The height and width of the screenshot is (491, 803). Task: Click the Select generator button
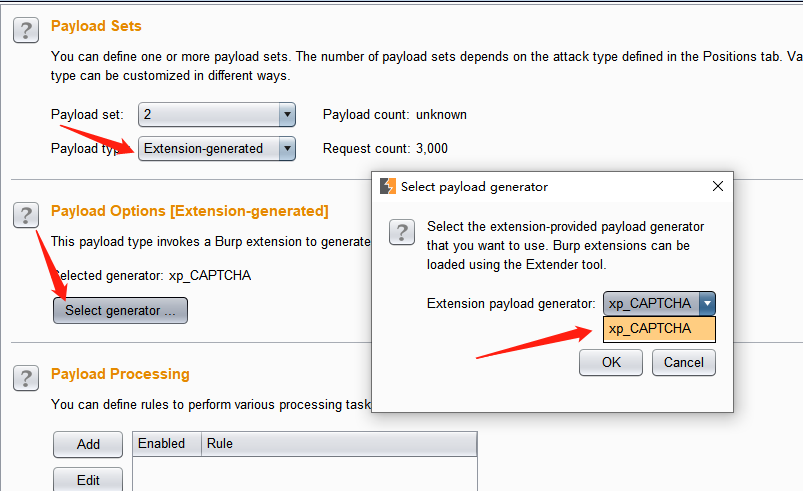(x=120, y=311)
